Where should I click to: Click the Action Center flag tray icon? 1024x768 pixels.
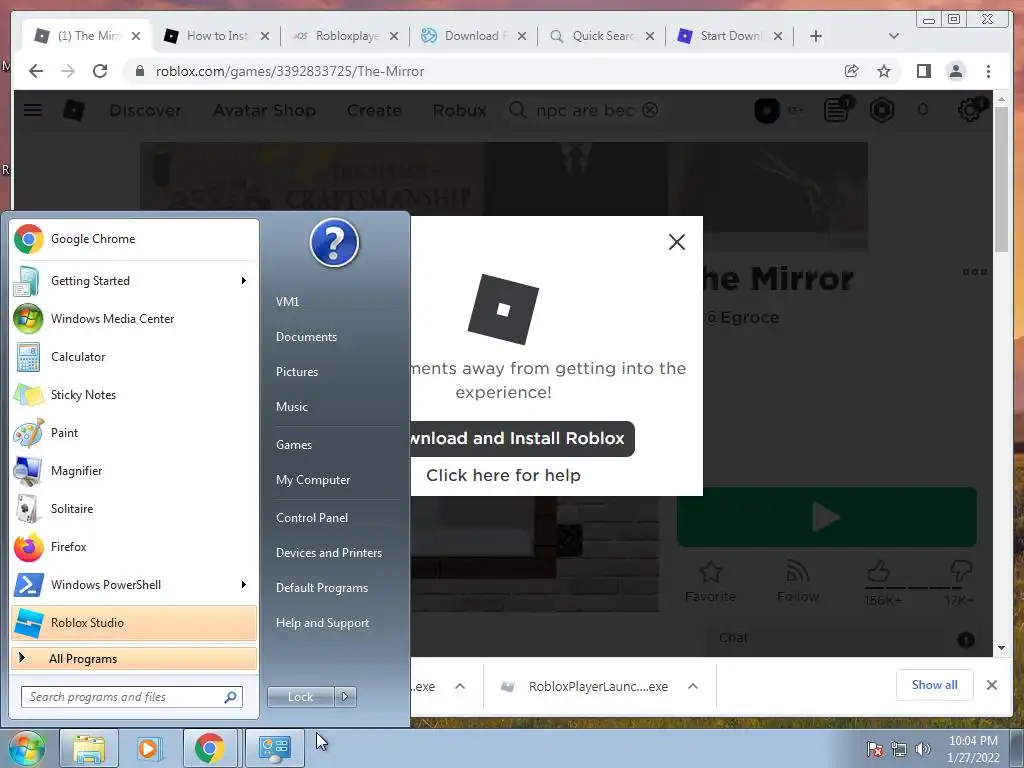click(875, 749)
